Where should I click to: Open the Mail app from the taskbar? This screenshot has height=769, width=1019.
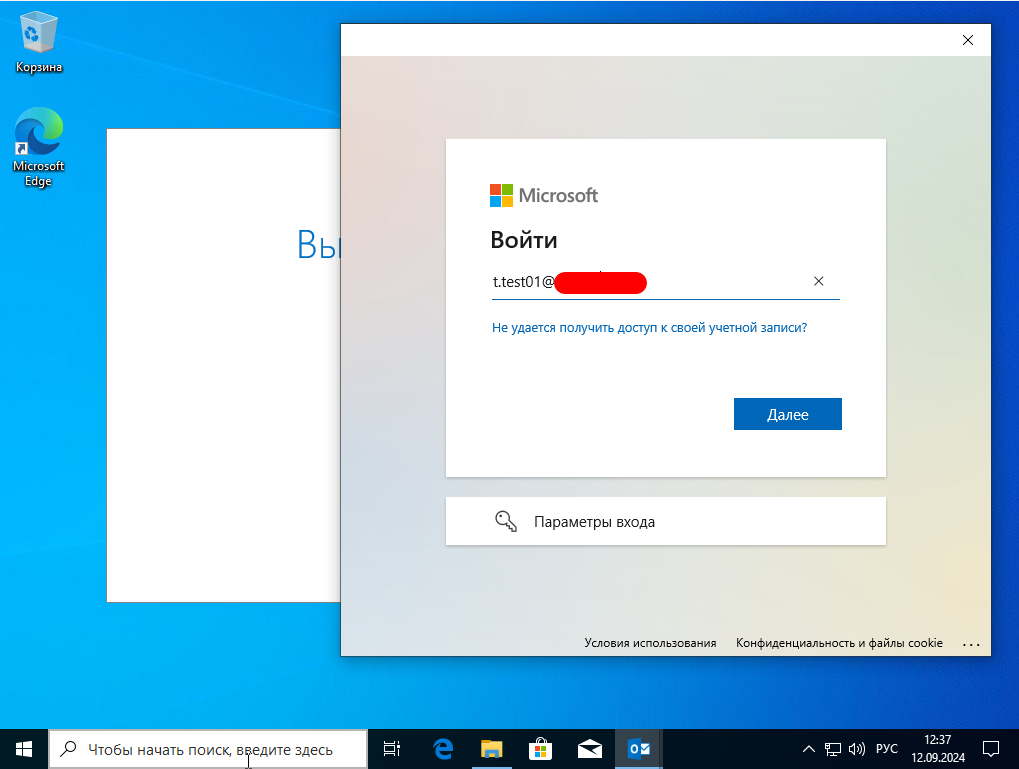pos(589,749)
